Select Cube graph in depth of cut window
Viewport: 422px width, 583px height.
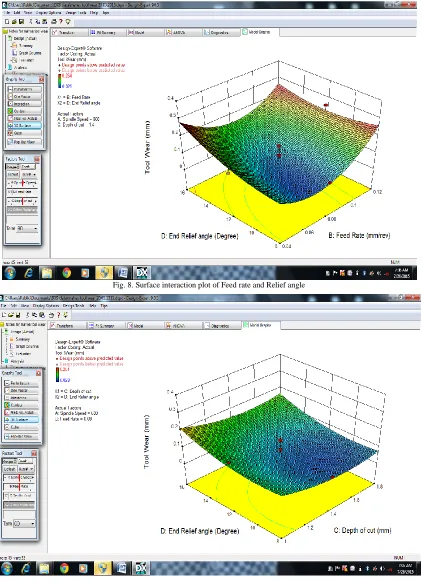21,427
